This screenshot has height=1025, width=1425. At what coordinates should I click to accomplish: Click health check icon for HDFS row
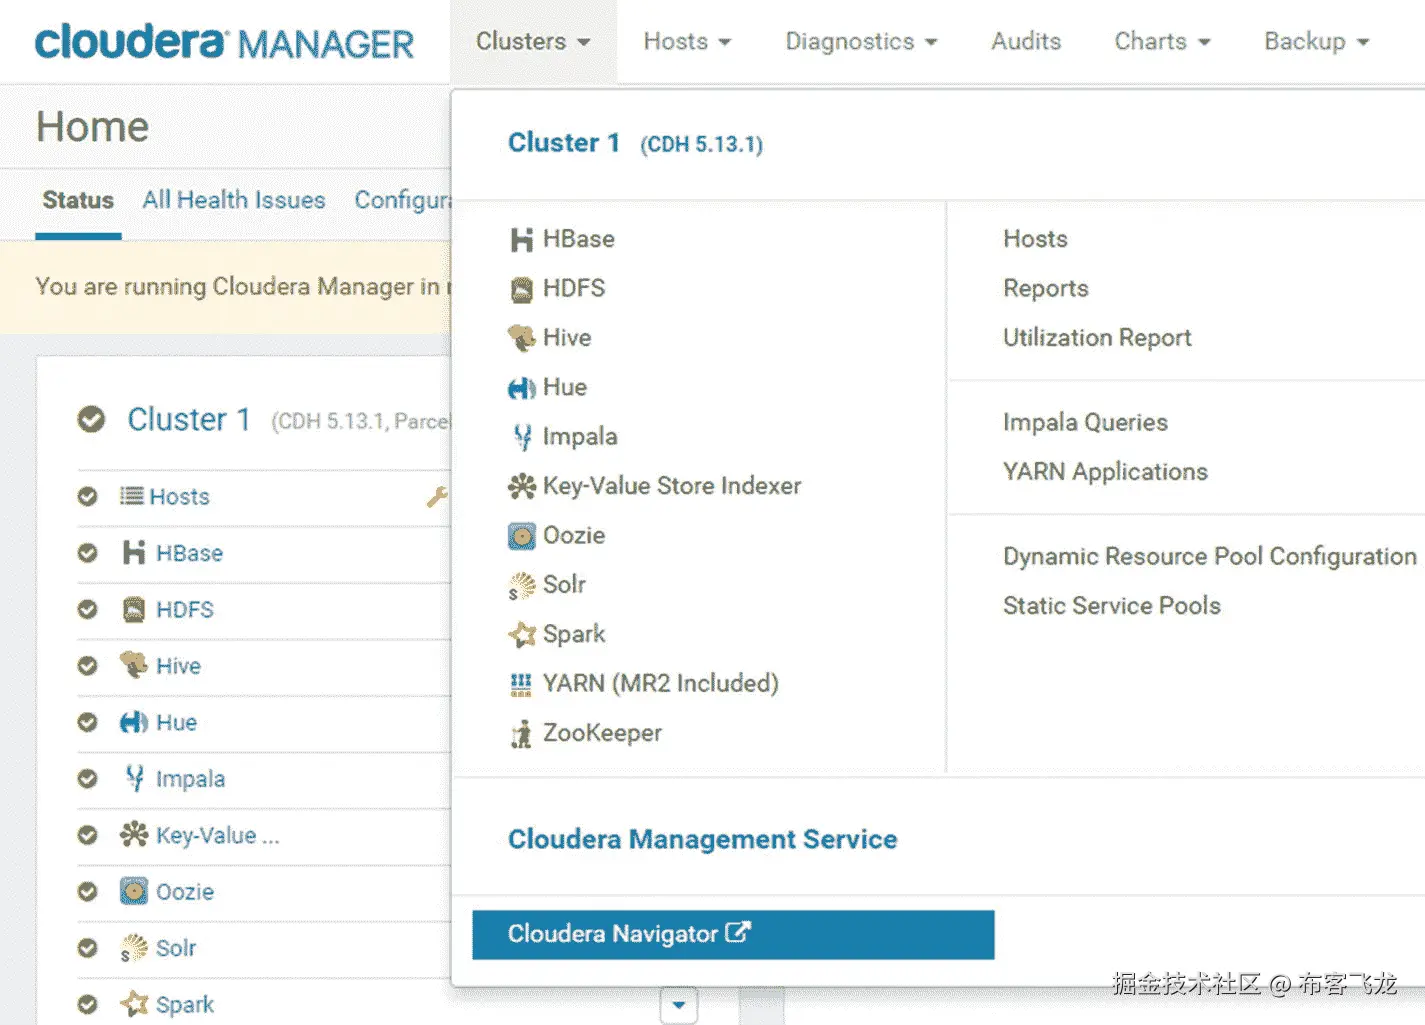click(88, 609)
